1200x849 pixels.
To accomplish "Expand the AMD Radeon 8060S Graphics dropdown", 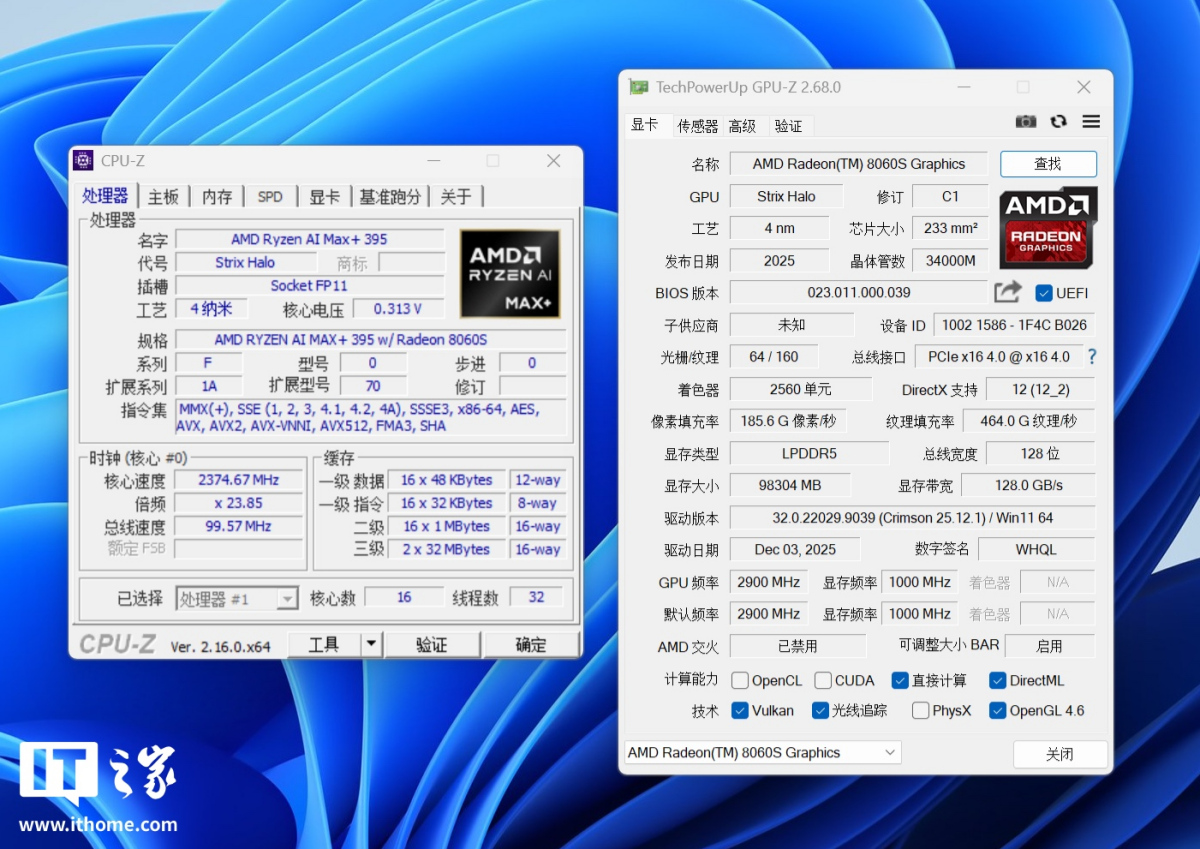I will [889, 753].
